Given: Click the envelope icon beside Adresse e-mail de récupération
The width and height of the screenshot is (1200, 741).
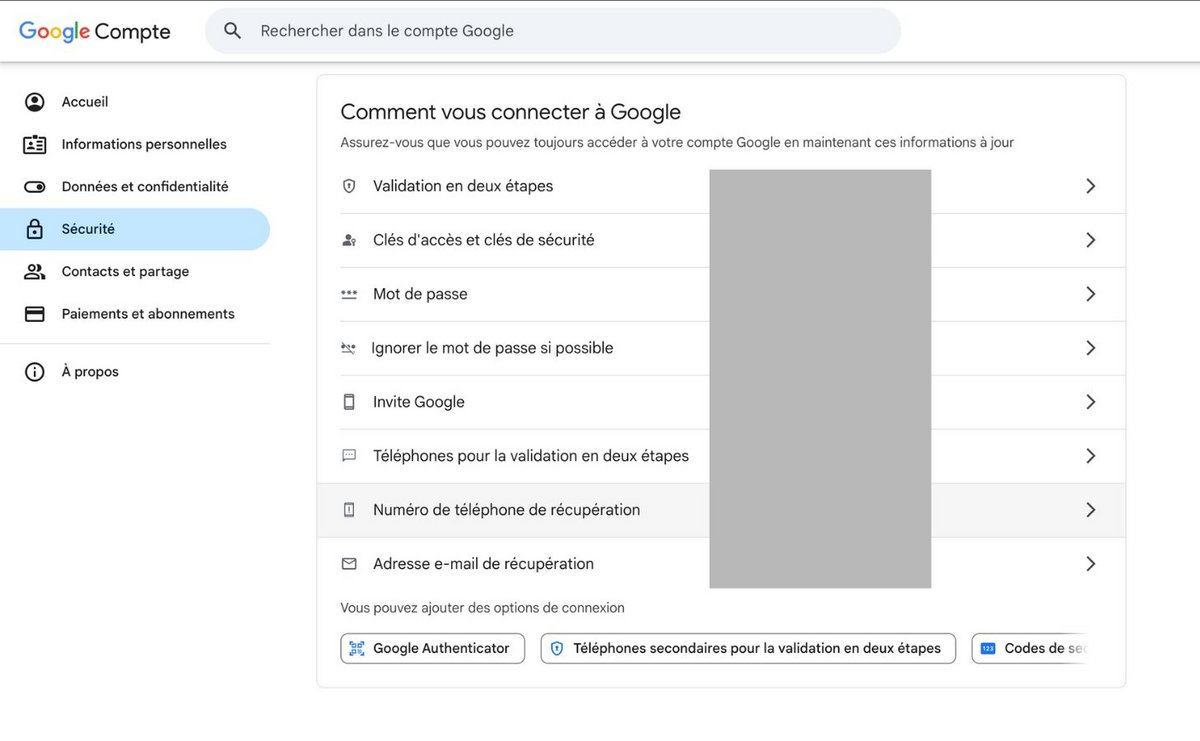Looking at the screenshot, I should (x=349, y=564).
